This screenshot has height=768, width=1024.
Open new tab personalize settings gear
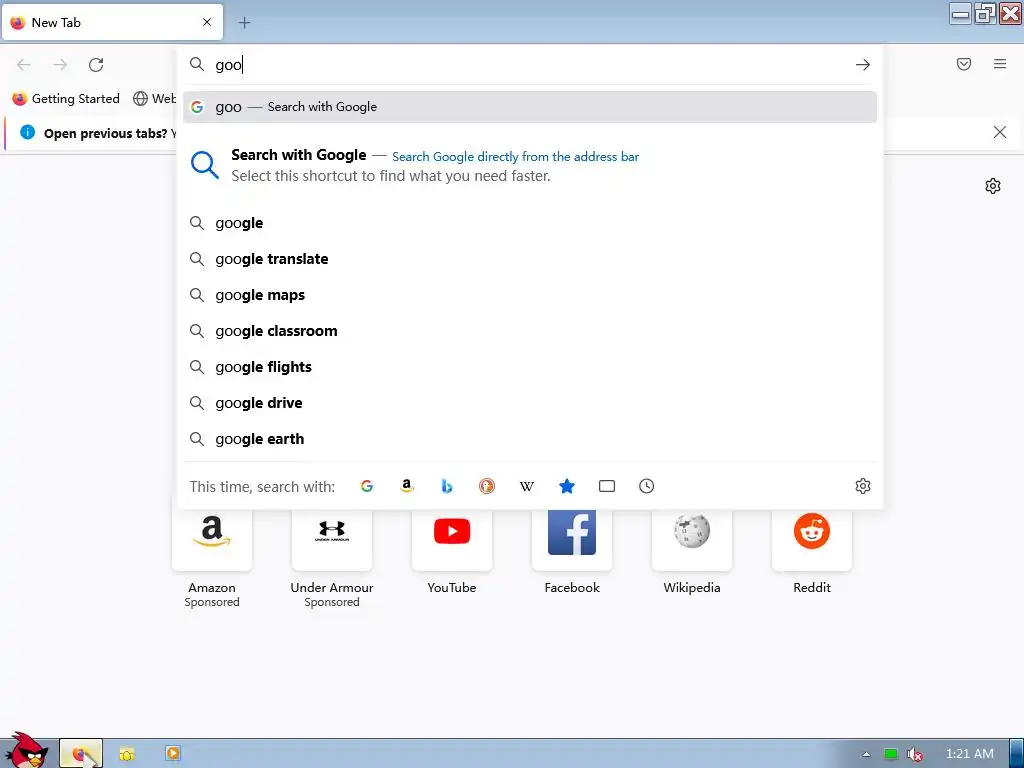click(x=993, y=186)
